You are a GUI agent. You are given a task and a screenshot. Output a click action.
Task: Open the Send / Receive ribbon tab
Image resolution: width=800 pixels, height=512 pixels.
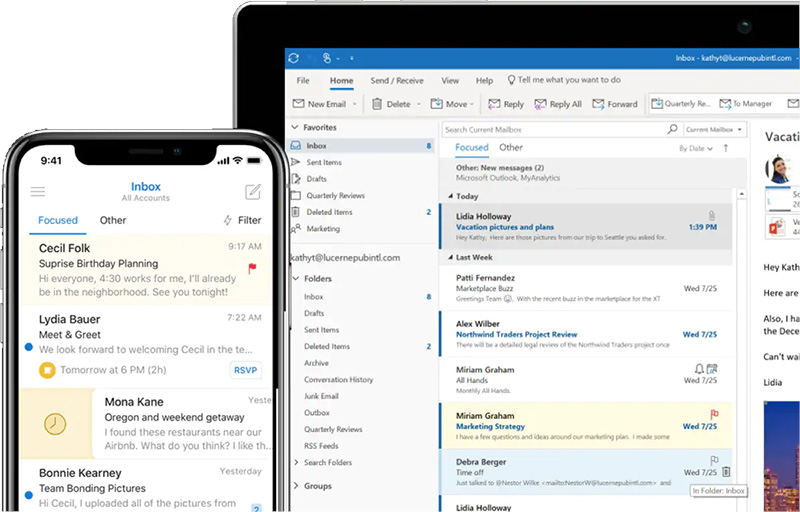point(397,80)
